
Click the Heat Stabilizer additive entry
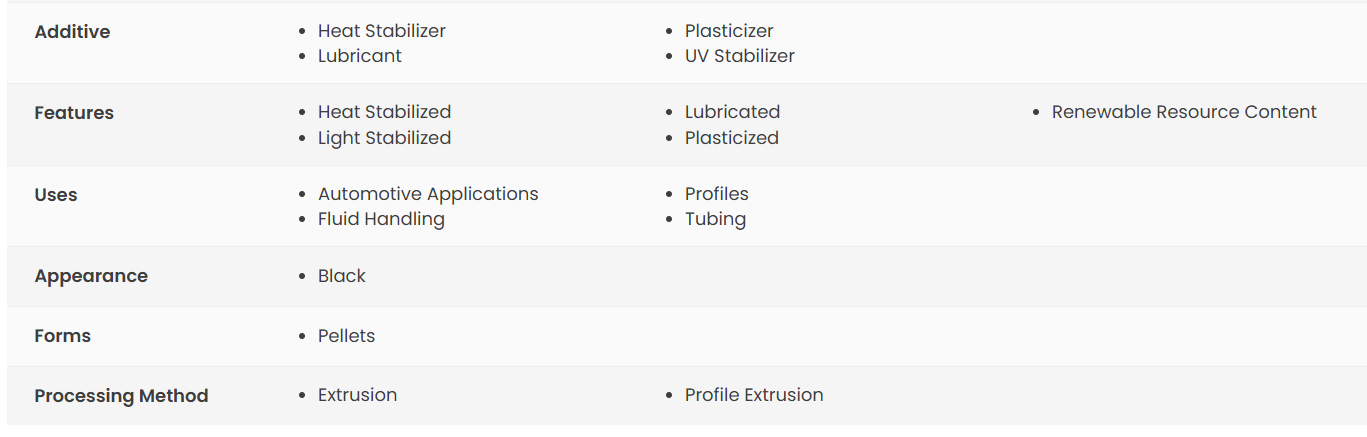tap(382, 31)
